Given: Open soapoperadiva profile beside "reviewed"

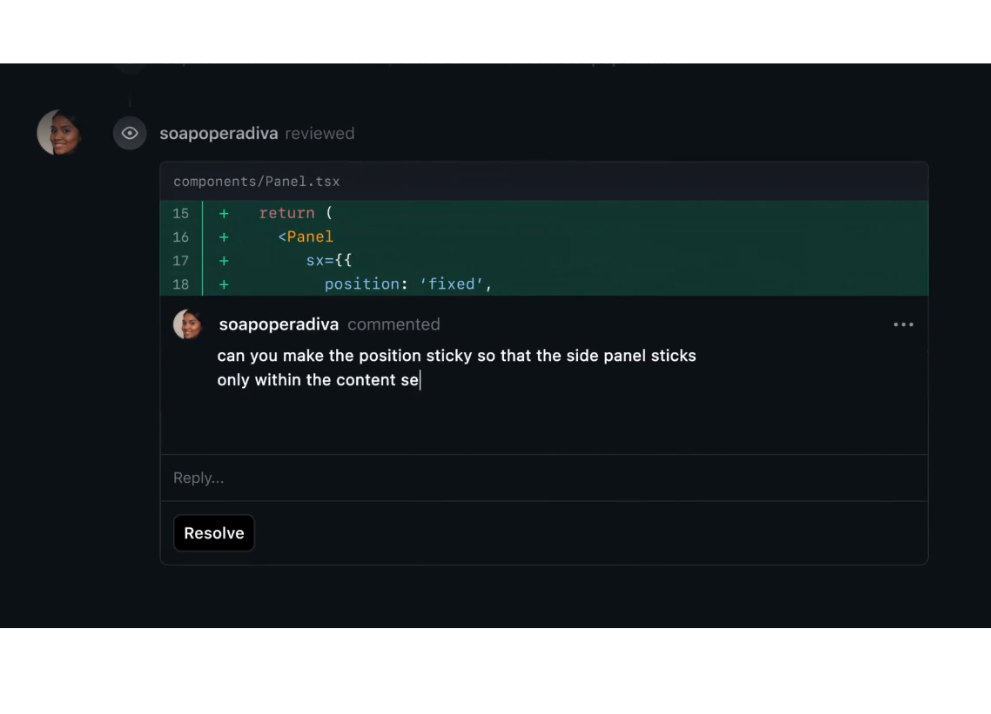Looking at the screenshot, I should pos(218,133).
